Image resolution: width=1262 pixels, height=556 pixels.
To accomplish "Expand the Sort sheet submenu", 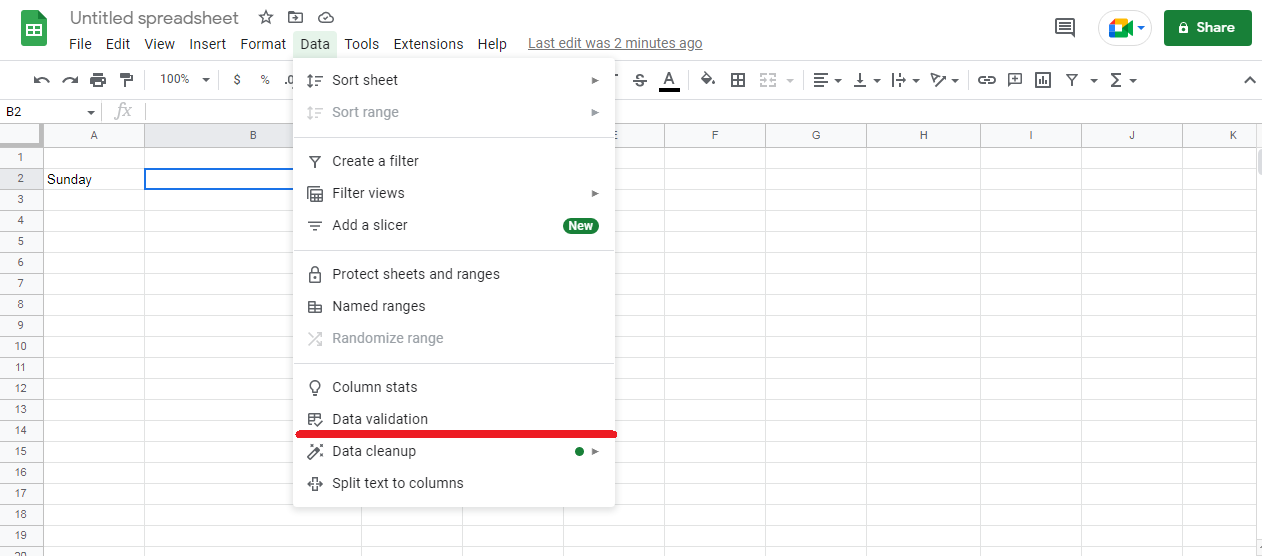I will click(454, 80).
